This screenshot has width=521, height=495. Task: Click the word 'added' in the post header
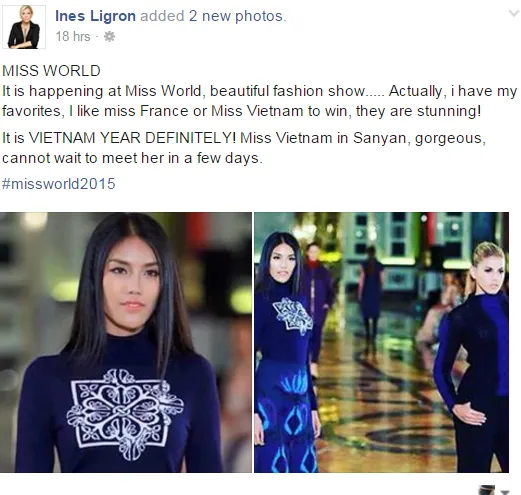(x=162, y=16)
